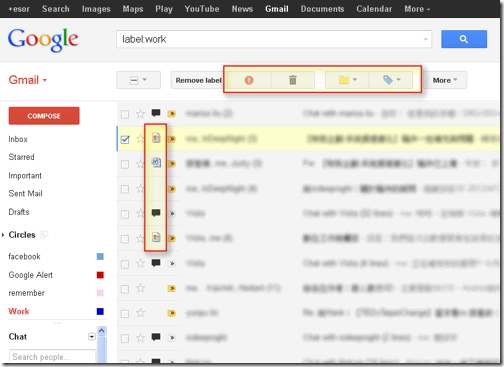Open Play in top bar
This screenshot has width=504, height=367.
click(164, 9)
